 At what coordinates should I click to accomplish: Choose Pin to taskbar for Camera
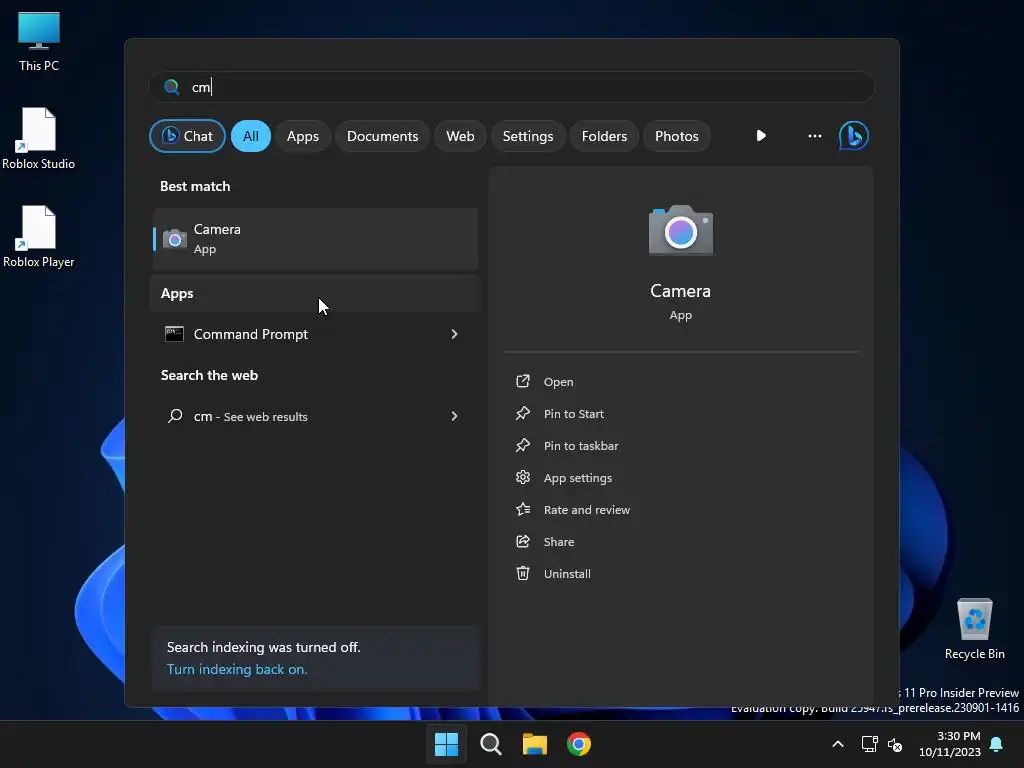[x=581, y=445]
